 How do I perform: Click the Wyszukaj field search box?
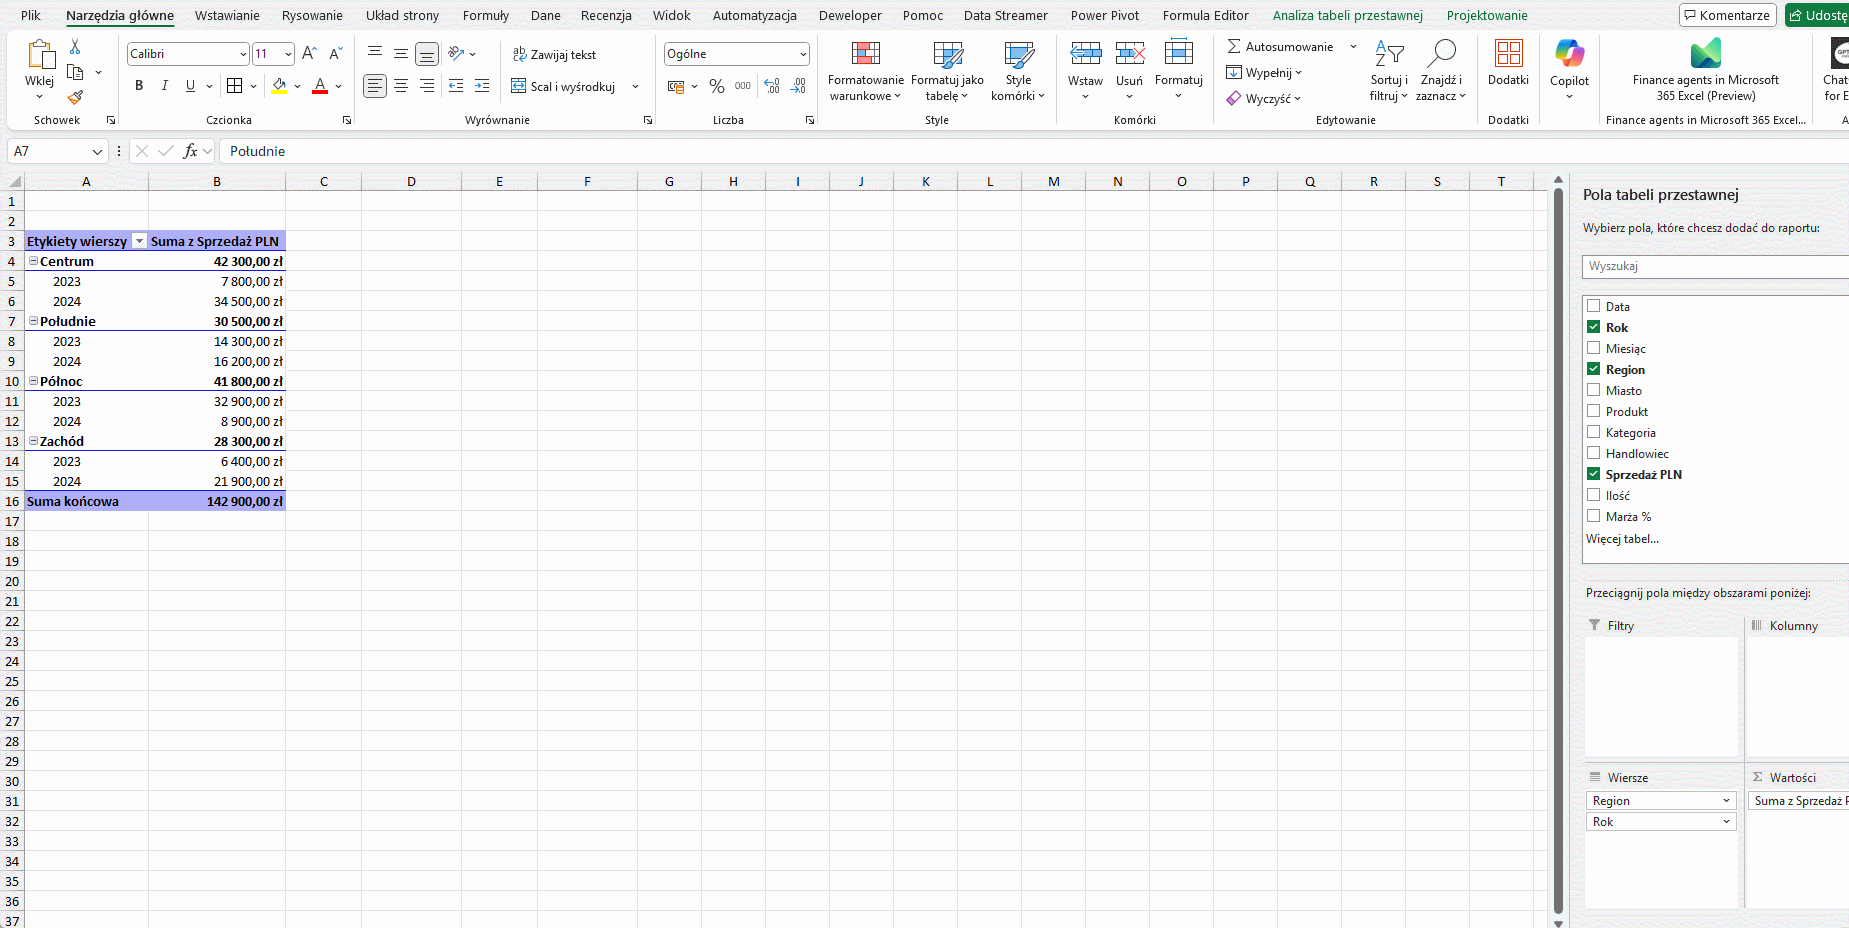tap(1710, 266)
